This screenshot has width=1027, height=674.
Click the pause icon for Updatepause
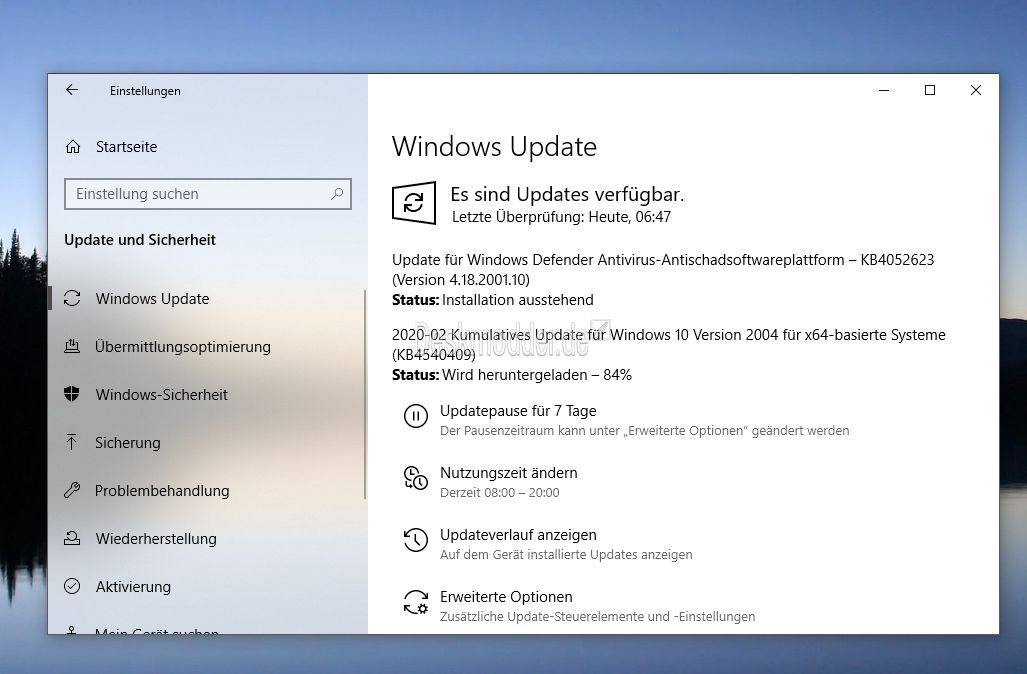(x=416, y=415)
